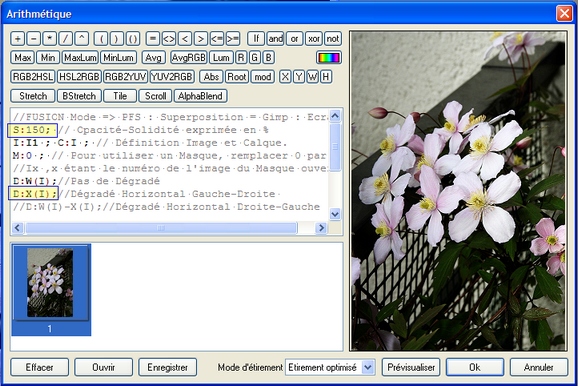Click in the formula script editor
This screenshot has height=386, width=578.
coord(170,164)
